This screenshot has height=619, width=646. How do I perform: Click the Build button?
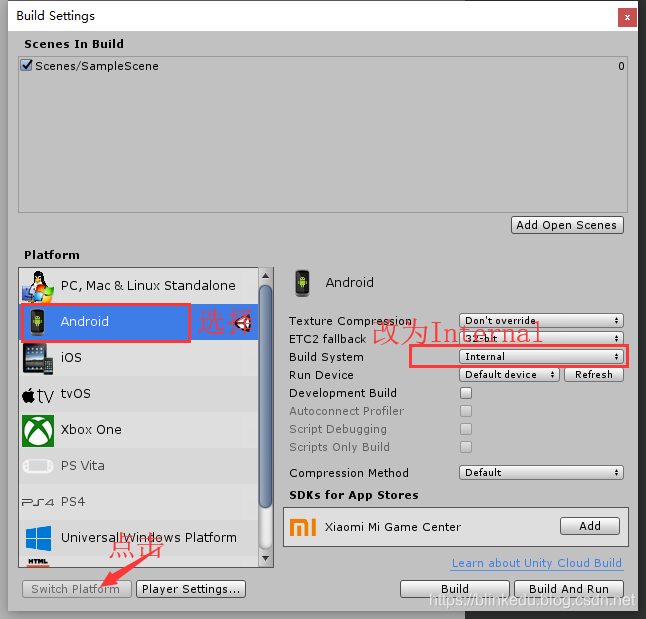[455, 589]
